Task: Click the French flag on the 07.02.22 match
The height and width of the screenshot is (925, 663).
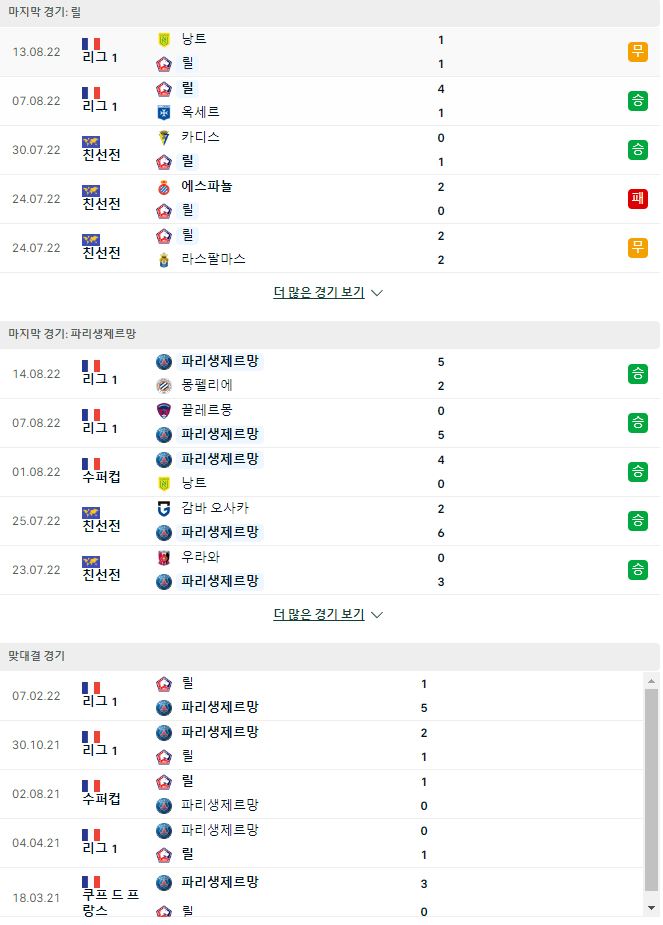Action: click(x=91, y=688)
